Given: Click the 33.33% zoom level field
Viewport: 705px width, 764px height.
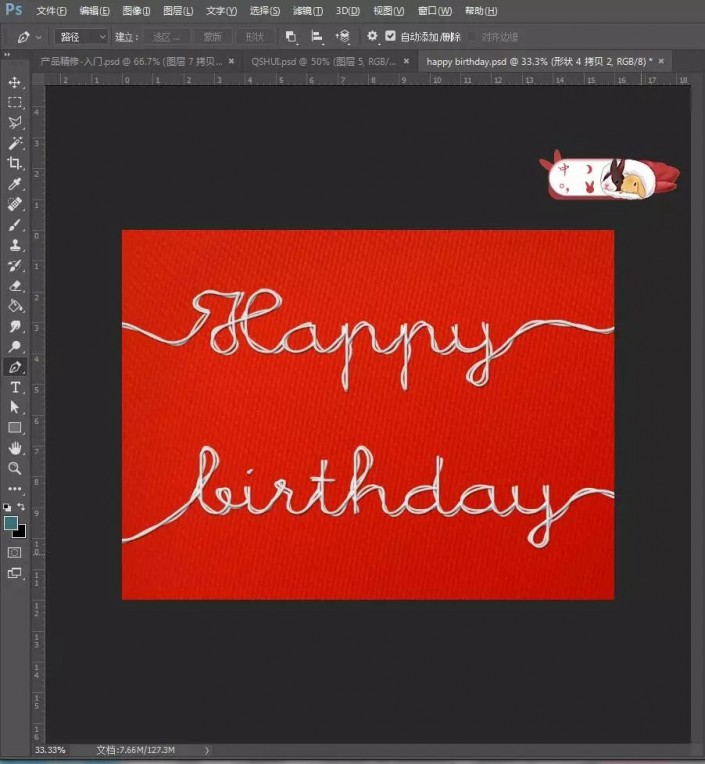Looking at the screenshot, I should coord(50,750).
